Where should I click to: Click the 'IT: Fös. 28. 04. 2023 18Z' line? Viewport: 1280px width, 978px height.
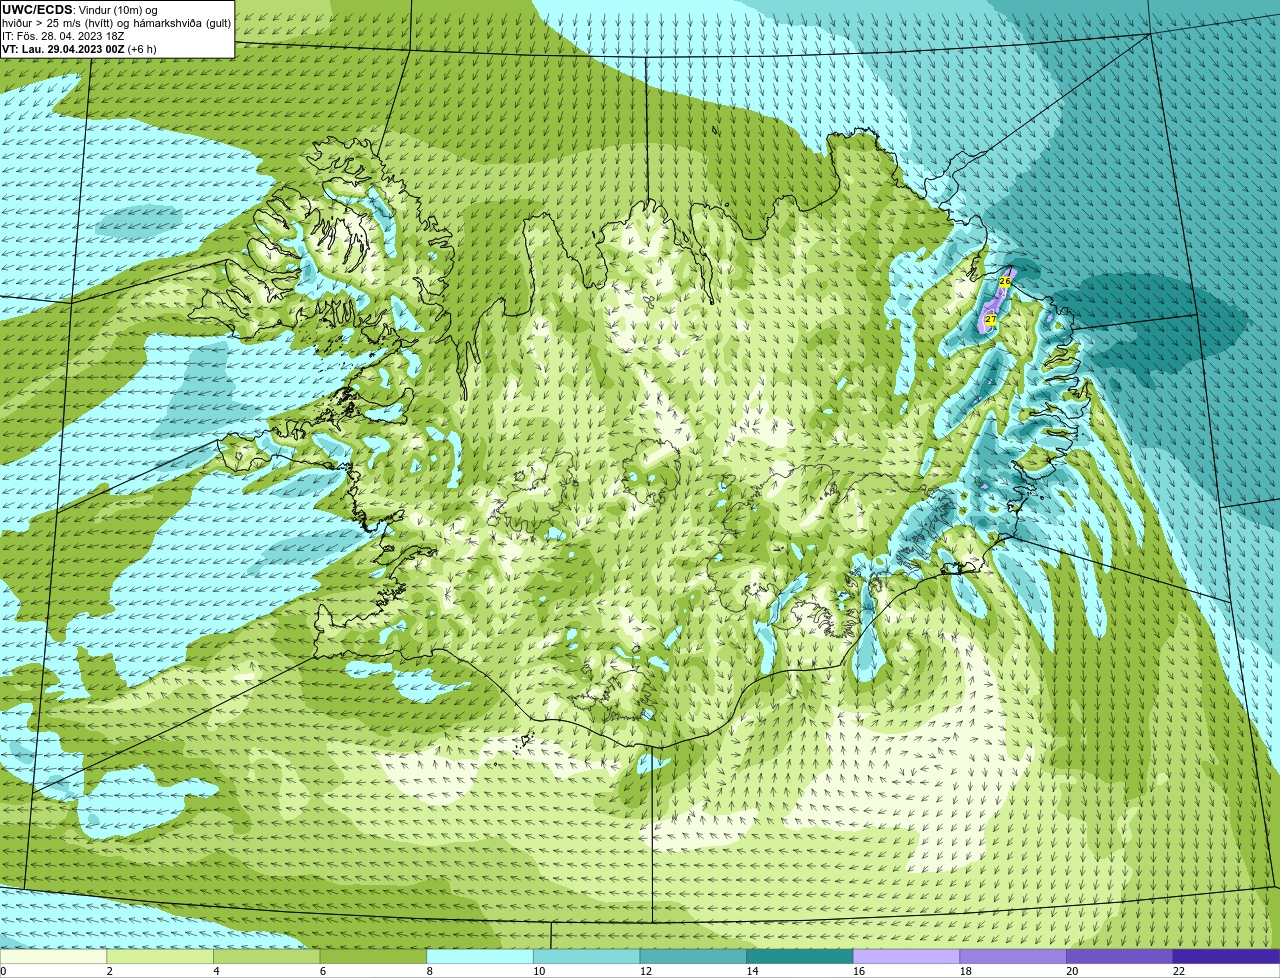(x=63, y=36)
